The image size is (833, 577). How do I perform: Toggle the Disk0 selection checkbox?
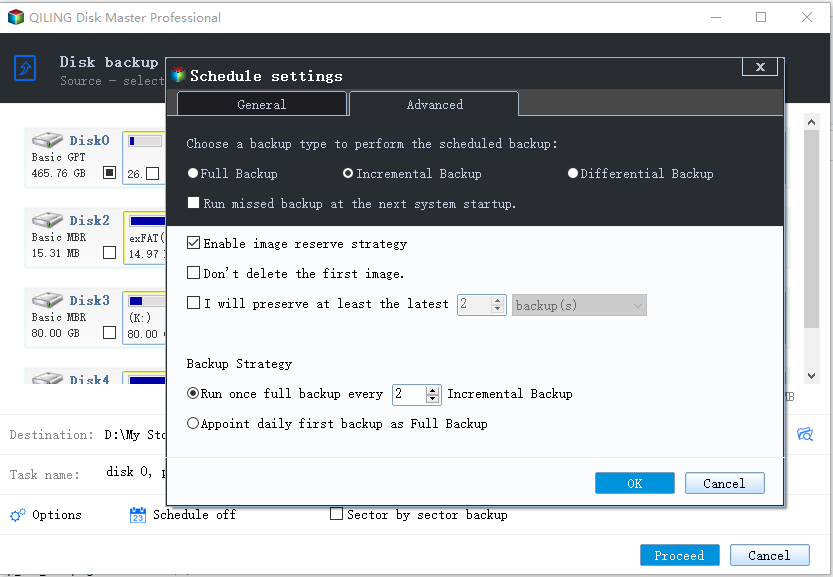tap(109, 173)
